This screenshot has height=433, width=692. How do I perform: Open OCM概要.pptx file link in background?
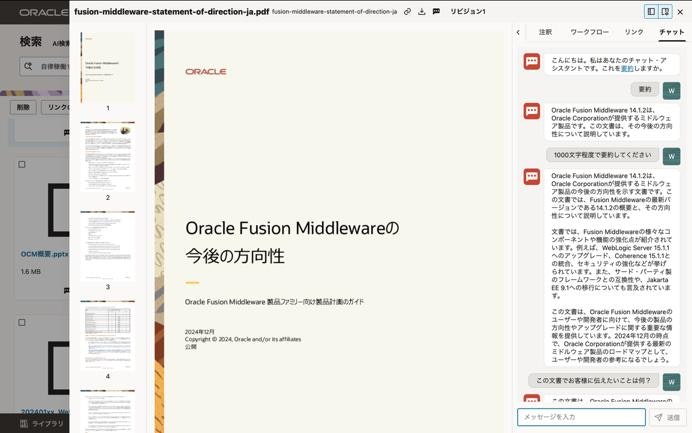click(45, 254)
